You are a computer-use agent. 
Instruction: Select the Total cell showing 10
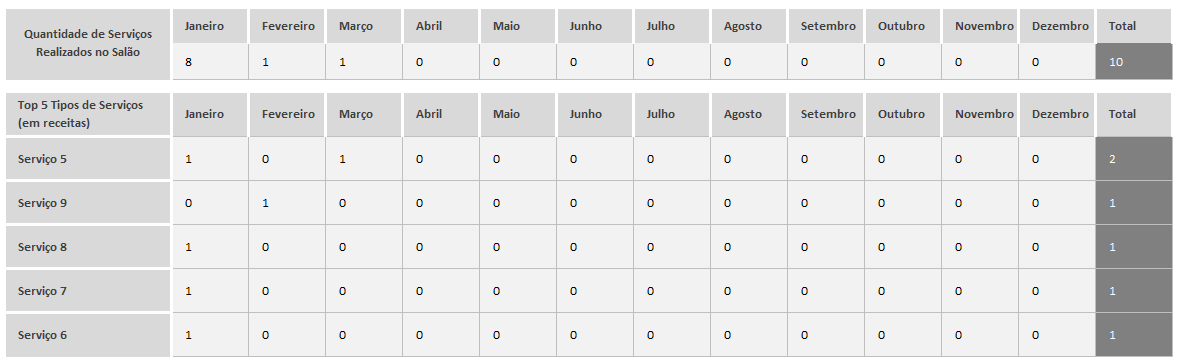[x=1133, y=62]
